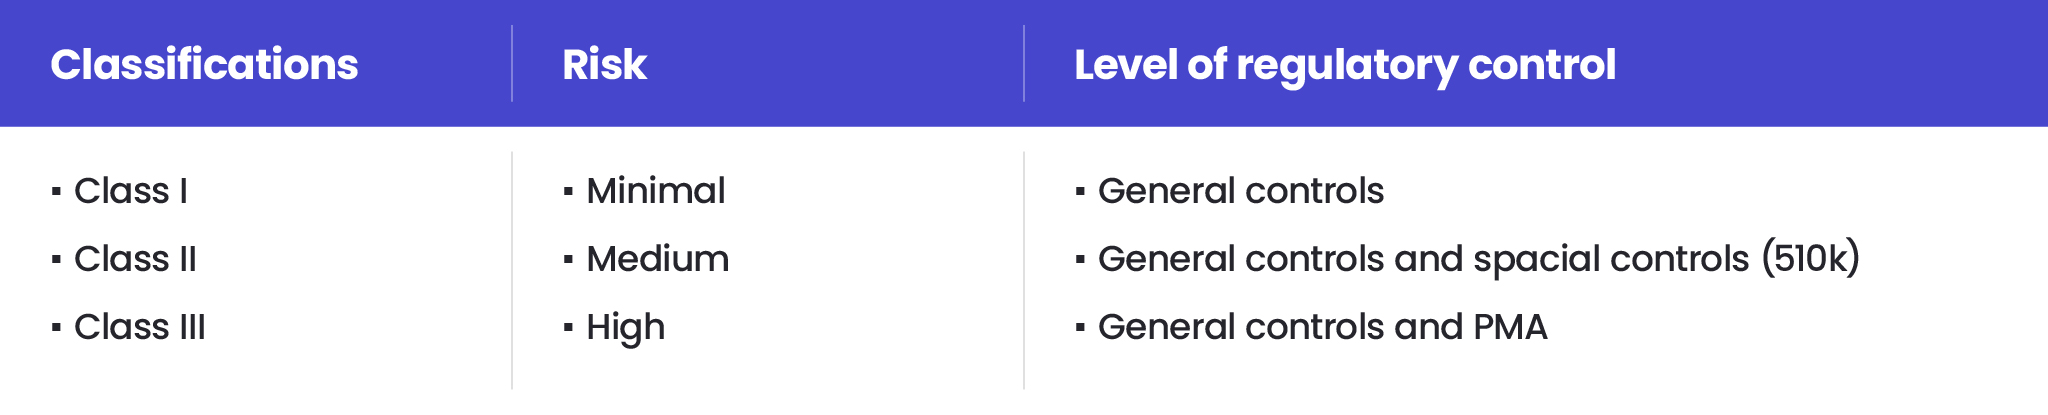The height and width of the screenshot is (415, 2048).
Task: Click the Class II entry
Action: pos(135,259)
